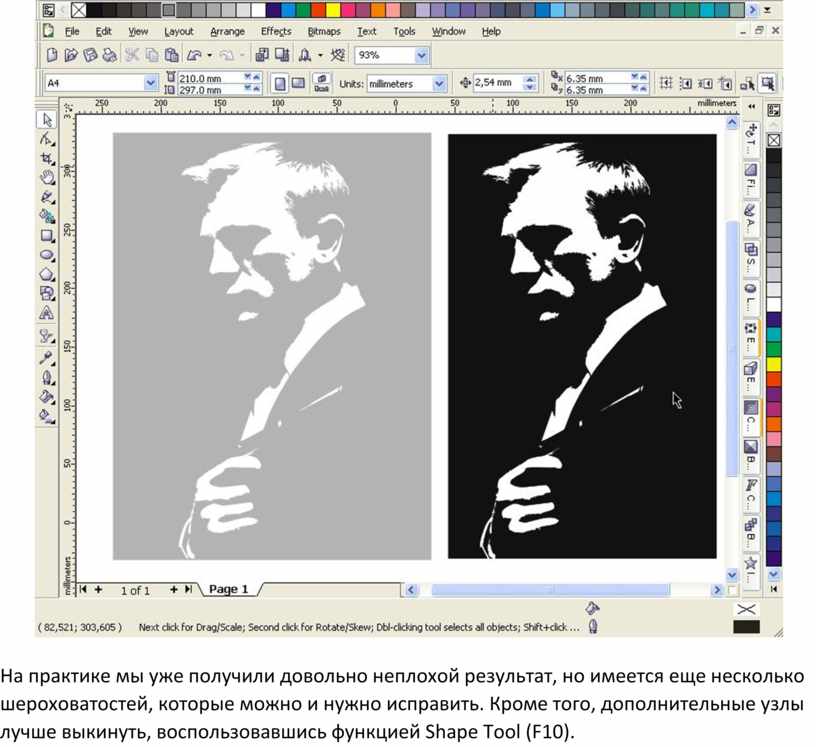Open the Layout menu
Screen dimensions: 816x747
point(178,31)
